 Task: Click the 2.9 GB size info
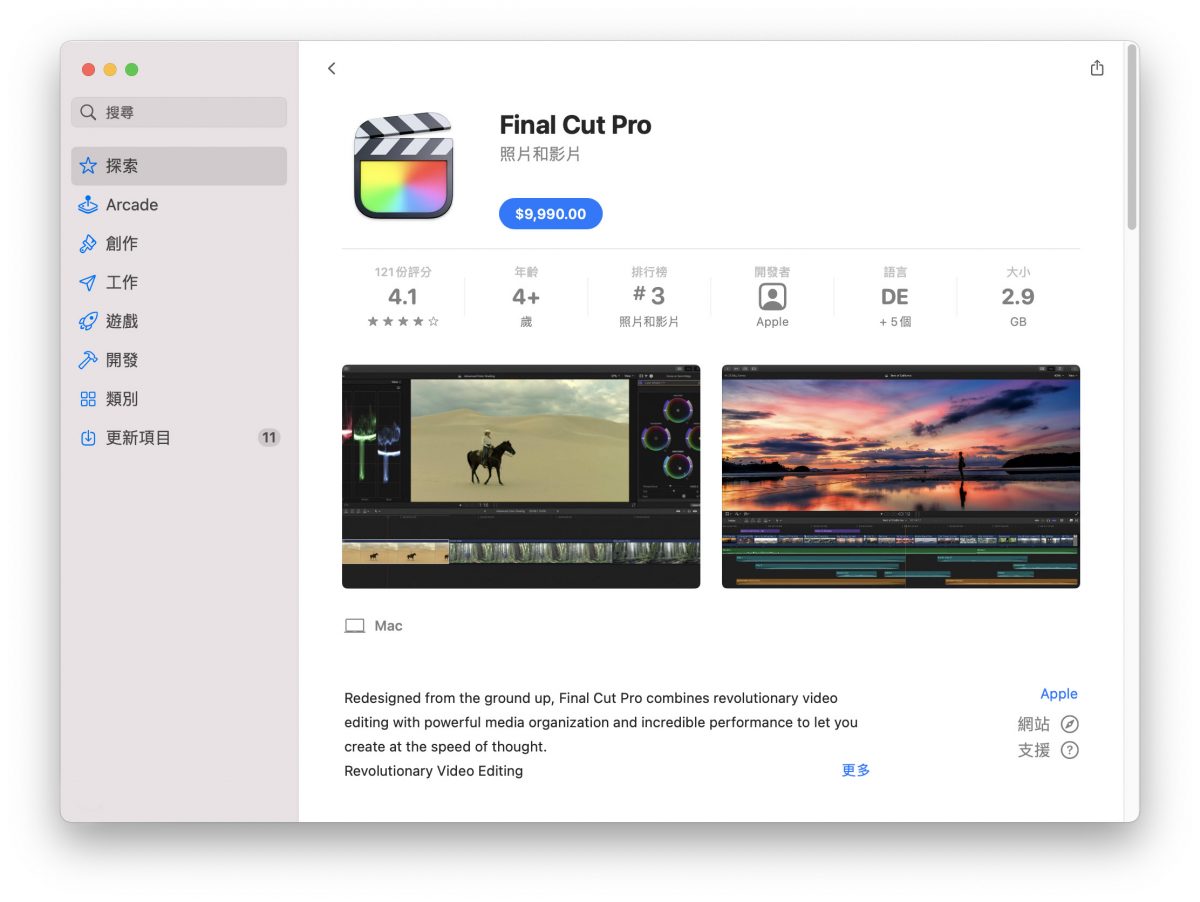1018,297
